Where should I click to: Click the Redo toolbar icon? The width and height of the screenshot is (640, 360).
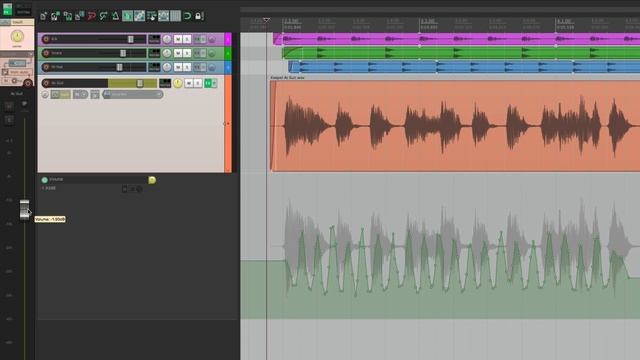pos(103,16)
